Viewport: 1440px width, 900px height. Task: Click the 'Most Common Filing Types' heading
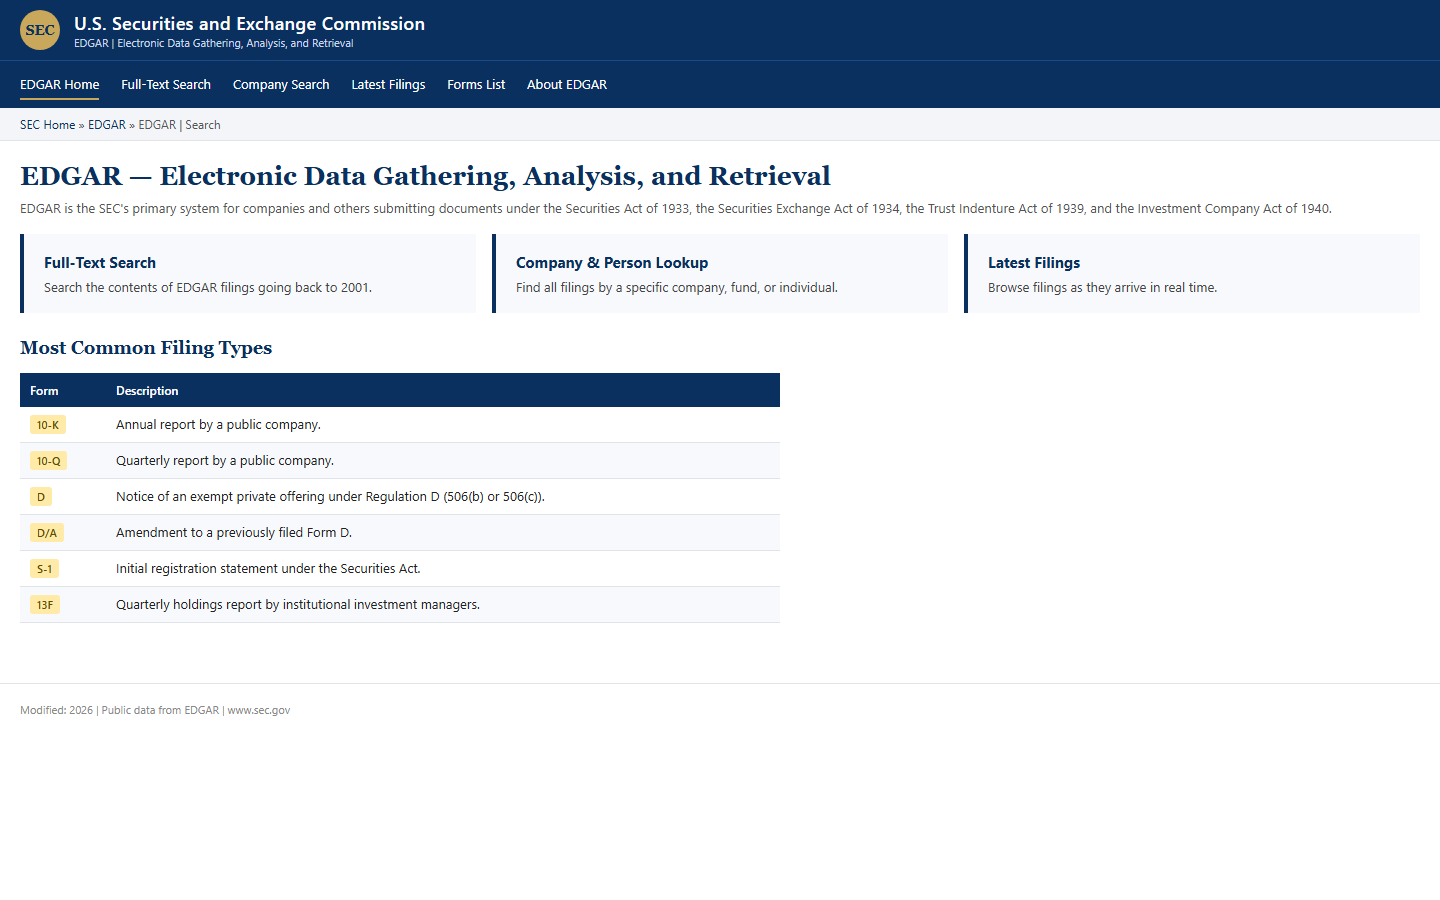pos(146,348)
